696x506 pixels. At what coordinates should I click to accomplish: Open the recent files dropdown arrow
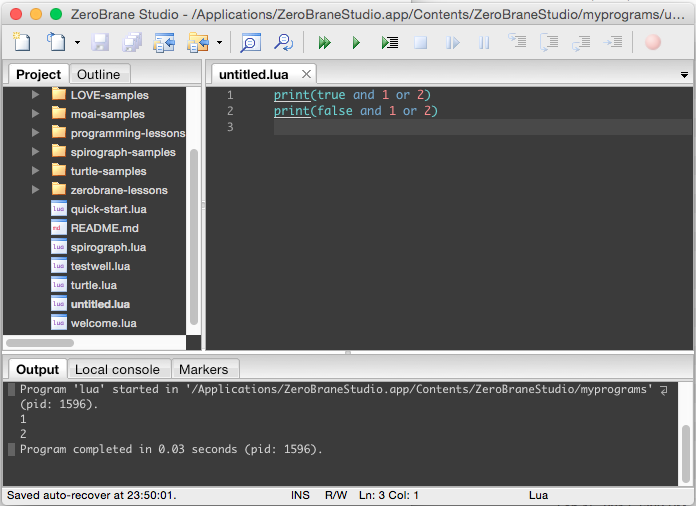(x=77, y=43)
